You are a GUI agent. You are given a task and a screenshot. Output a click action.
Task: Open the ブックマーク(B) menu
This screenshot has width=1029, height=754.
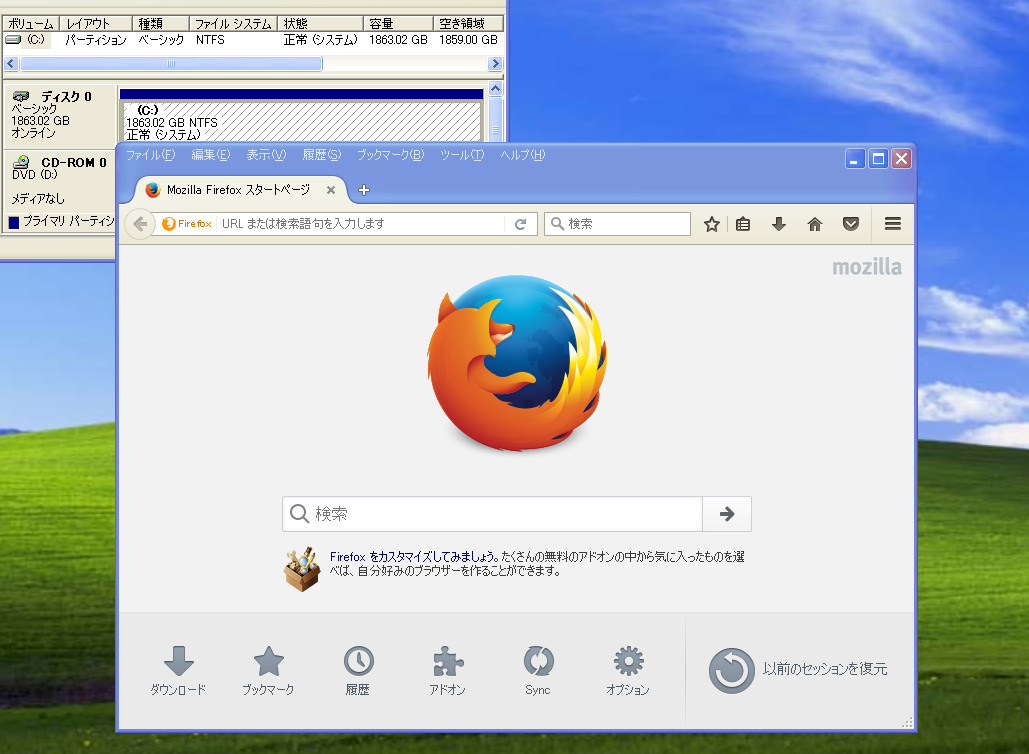tap(390, 155)
